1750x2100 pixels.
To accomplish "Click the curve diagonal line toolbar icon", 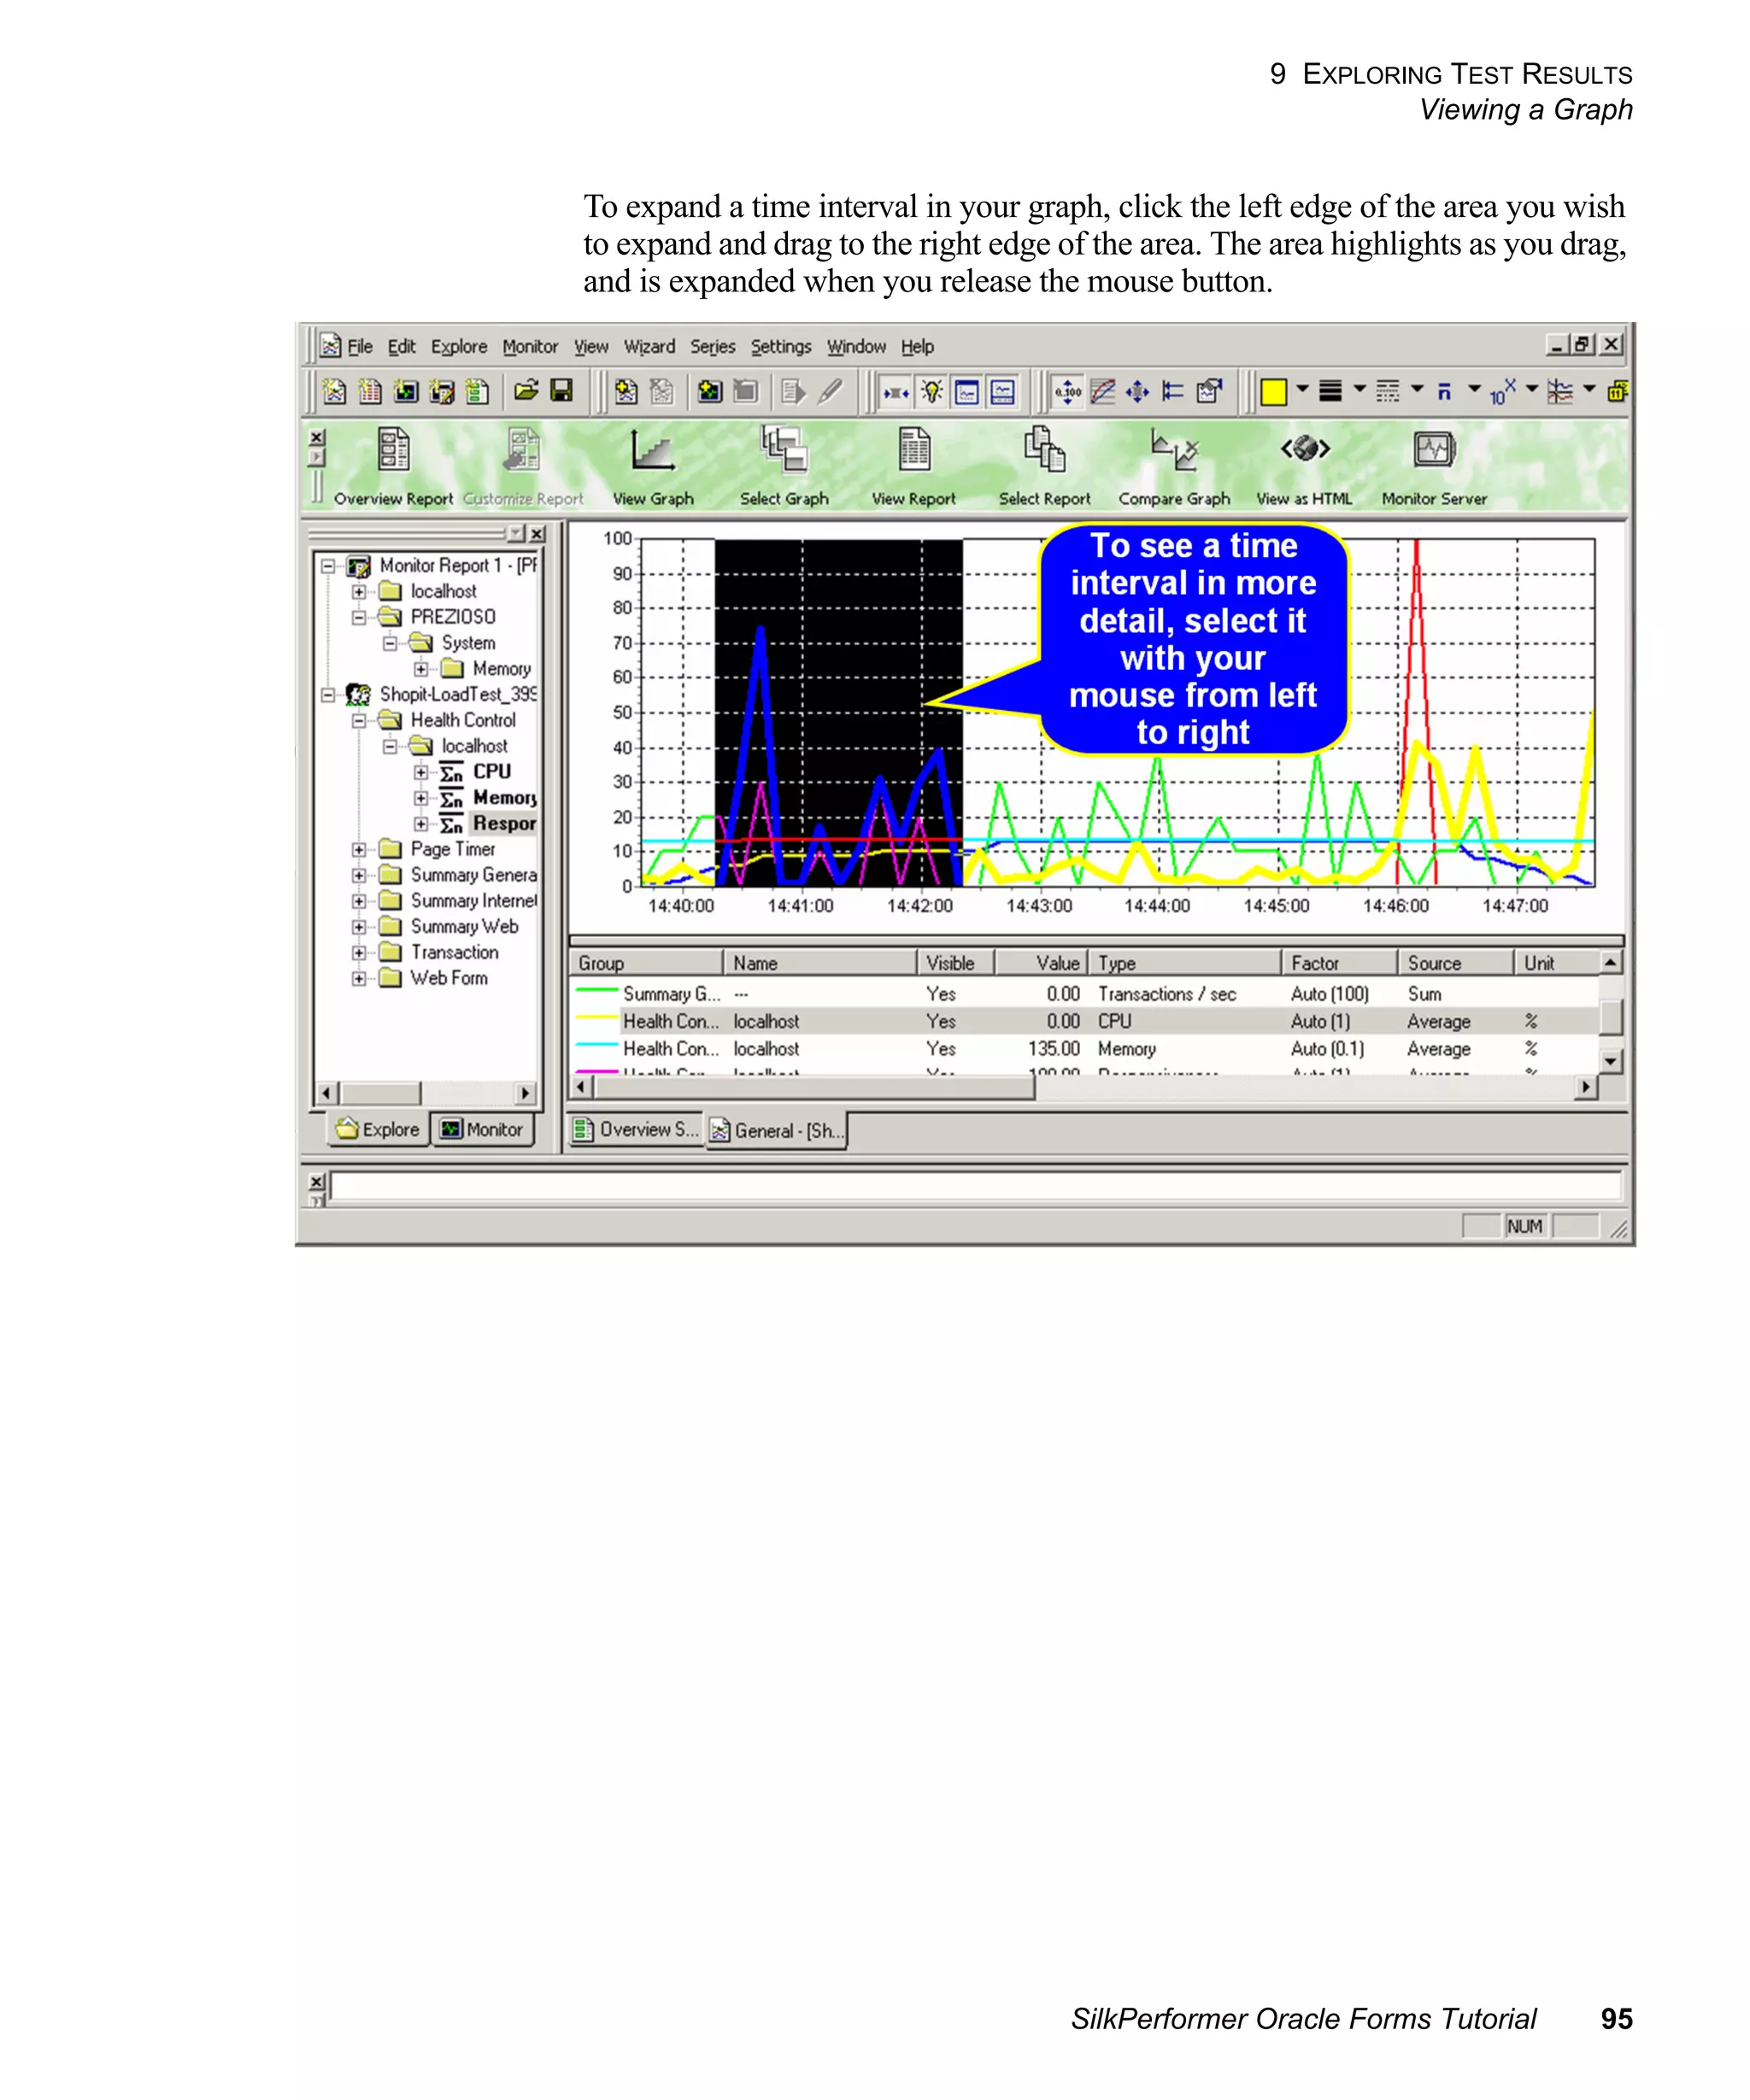I will [x=1102, y=392].
